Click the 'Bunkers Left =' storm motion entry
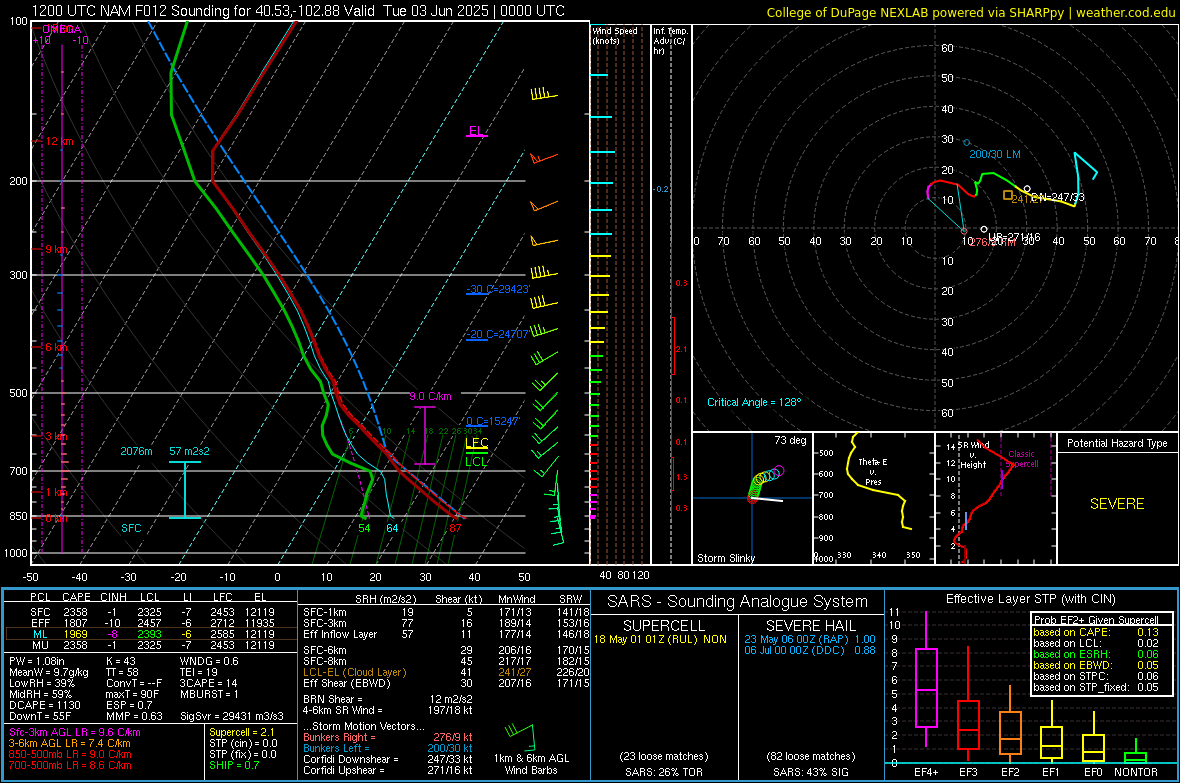Viewport: 1180px width, 783px height. click(x=388, y=748)
